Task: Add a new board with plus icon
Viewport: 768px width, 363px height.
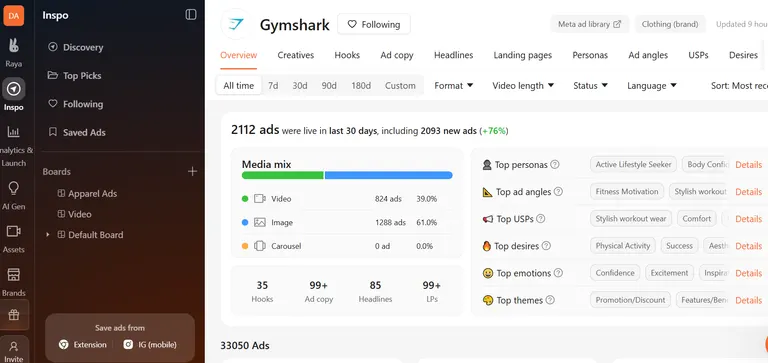Action: pos(192,171)
